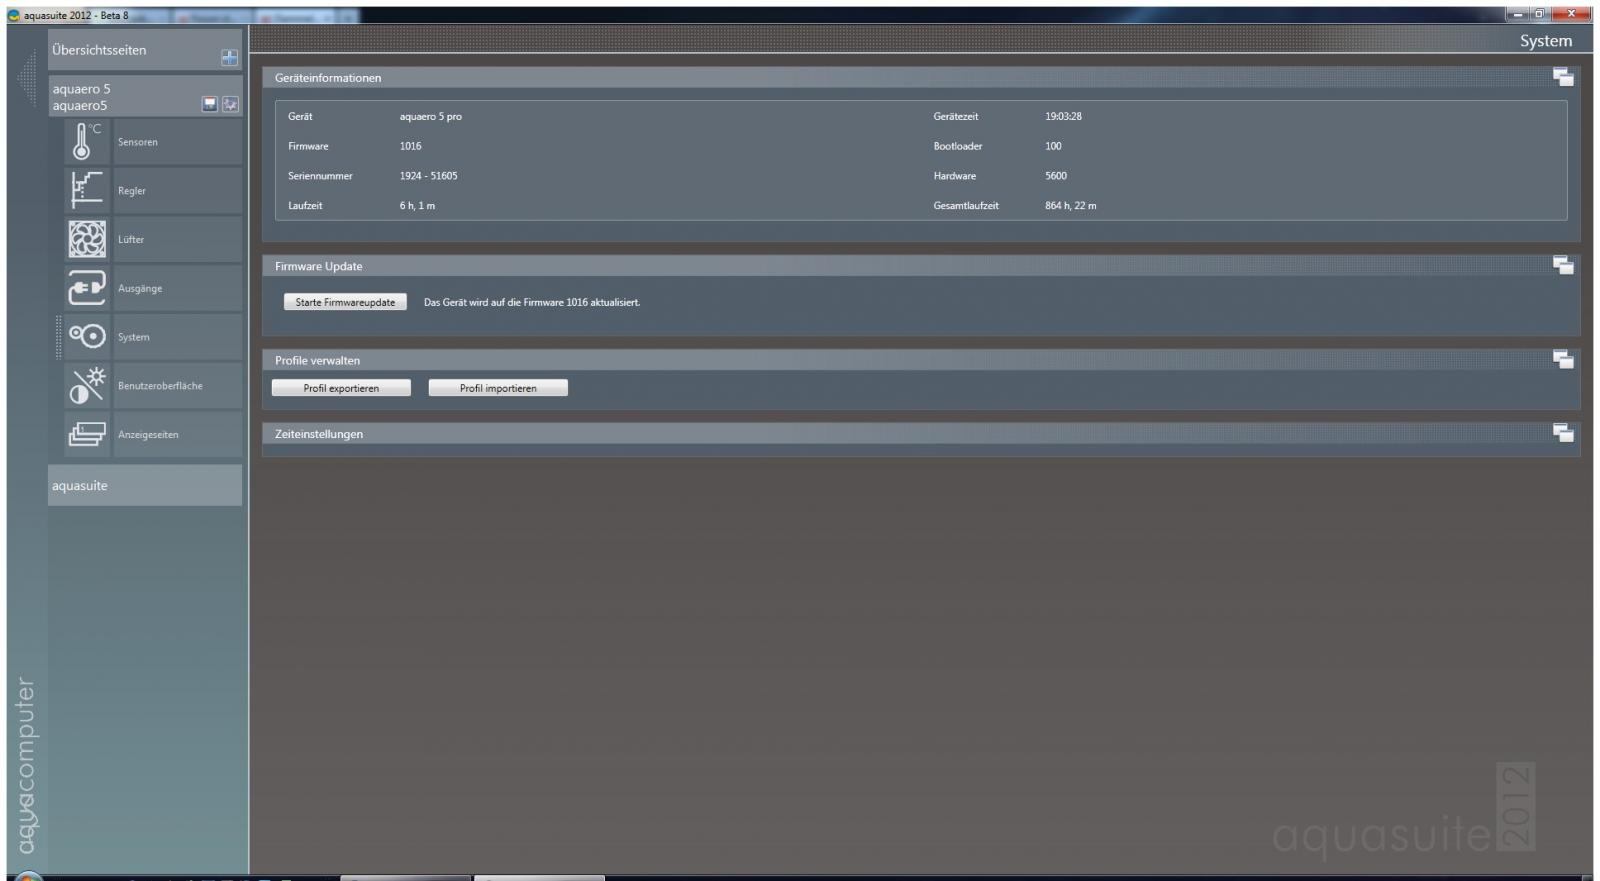The width and height of the screenshot is (1600, 881).
Task: Click the 'Gesamtlaufzeit' label
Action: point(966,206)
